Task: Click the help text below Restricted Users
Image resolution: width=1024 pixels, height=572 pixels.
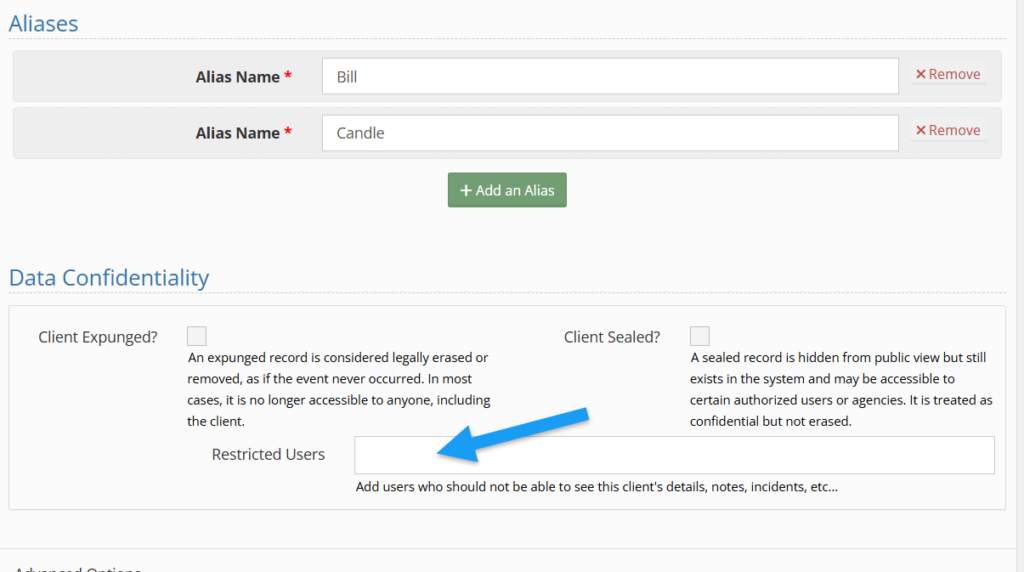Action: (x=596, y=488)
